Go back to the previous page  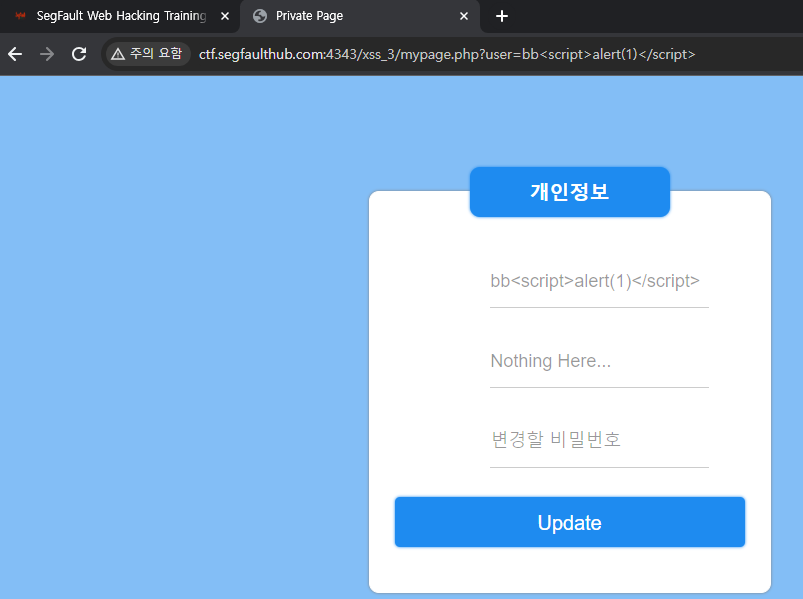point(15,54)
